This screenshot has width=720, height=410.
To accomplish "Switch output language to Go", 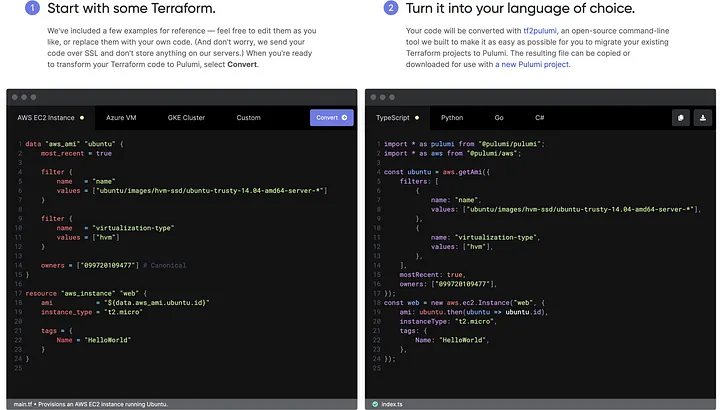I will (499, 118).
